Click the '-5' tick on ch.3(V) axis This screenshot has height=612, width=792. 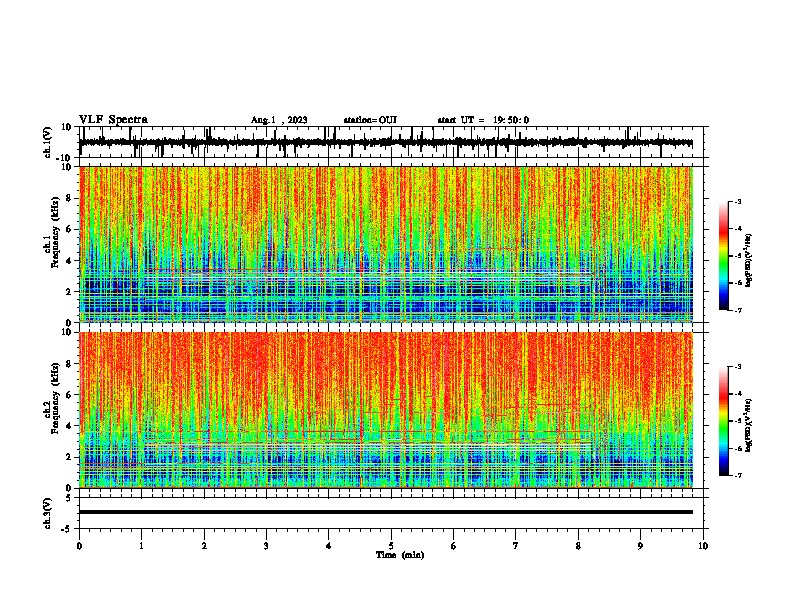[67, 529]
